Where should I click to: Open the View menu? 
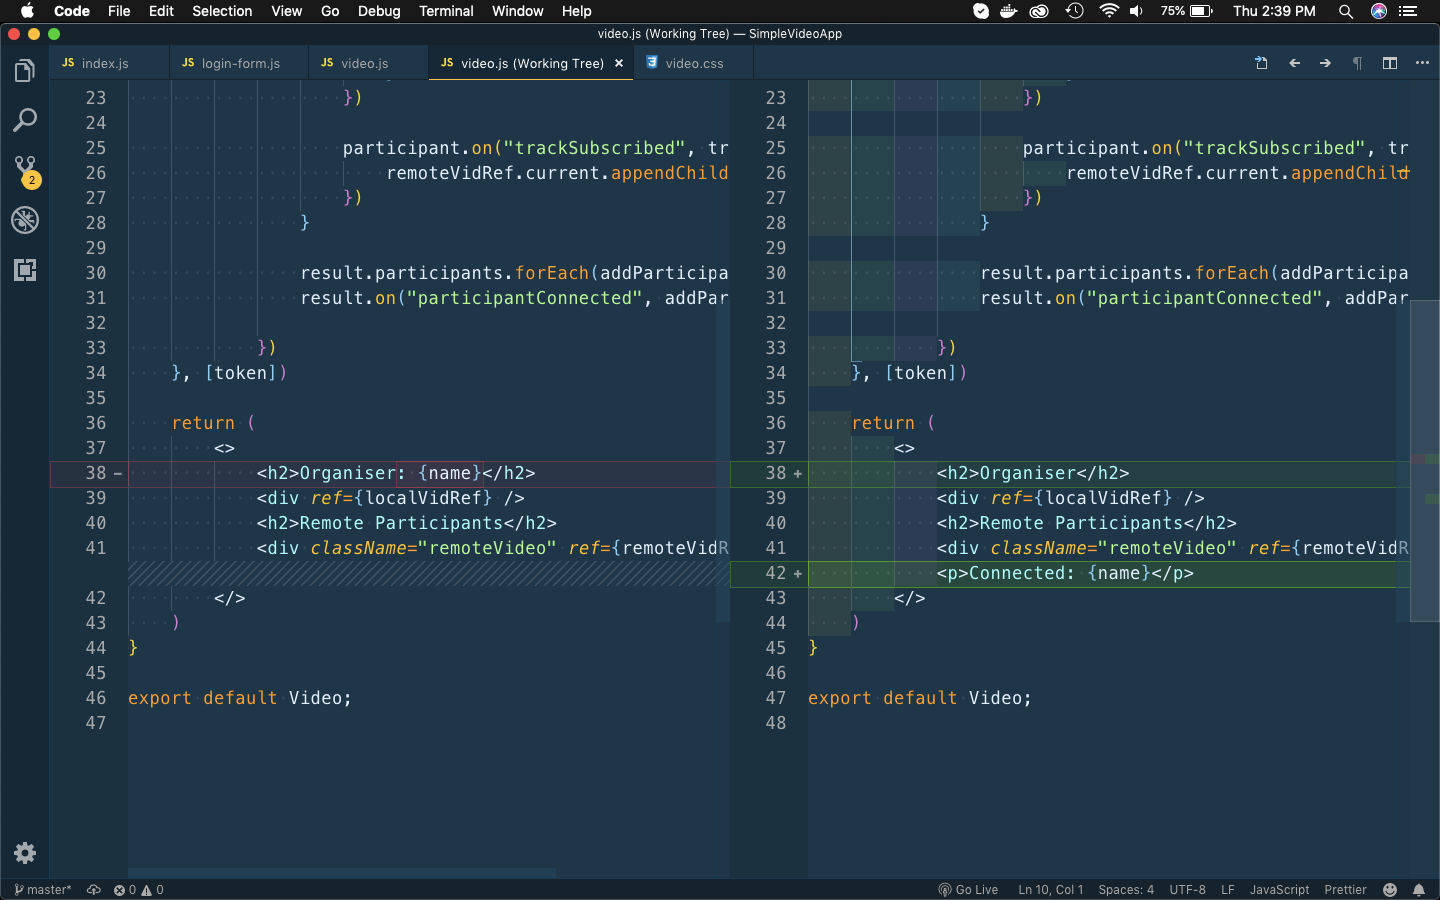(286, 11)
